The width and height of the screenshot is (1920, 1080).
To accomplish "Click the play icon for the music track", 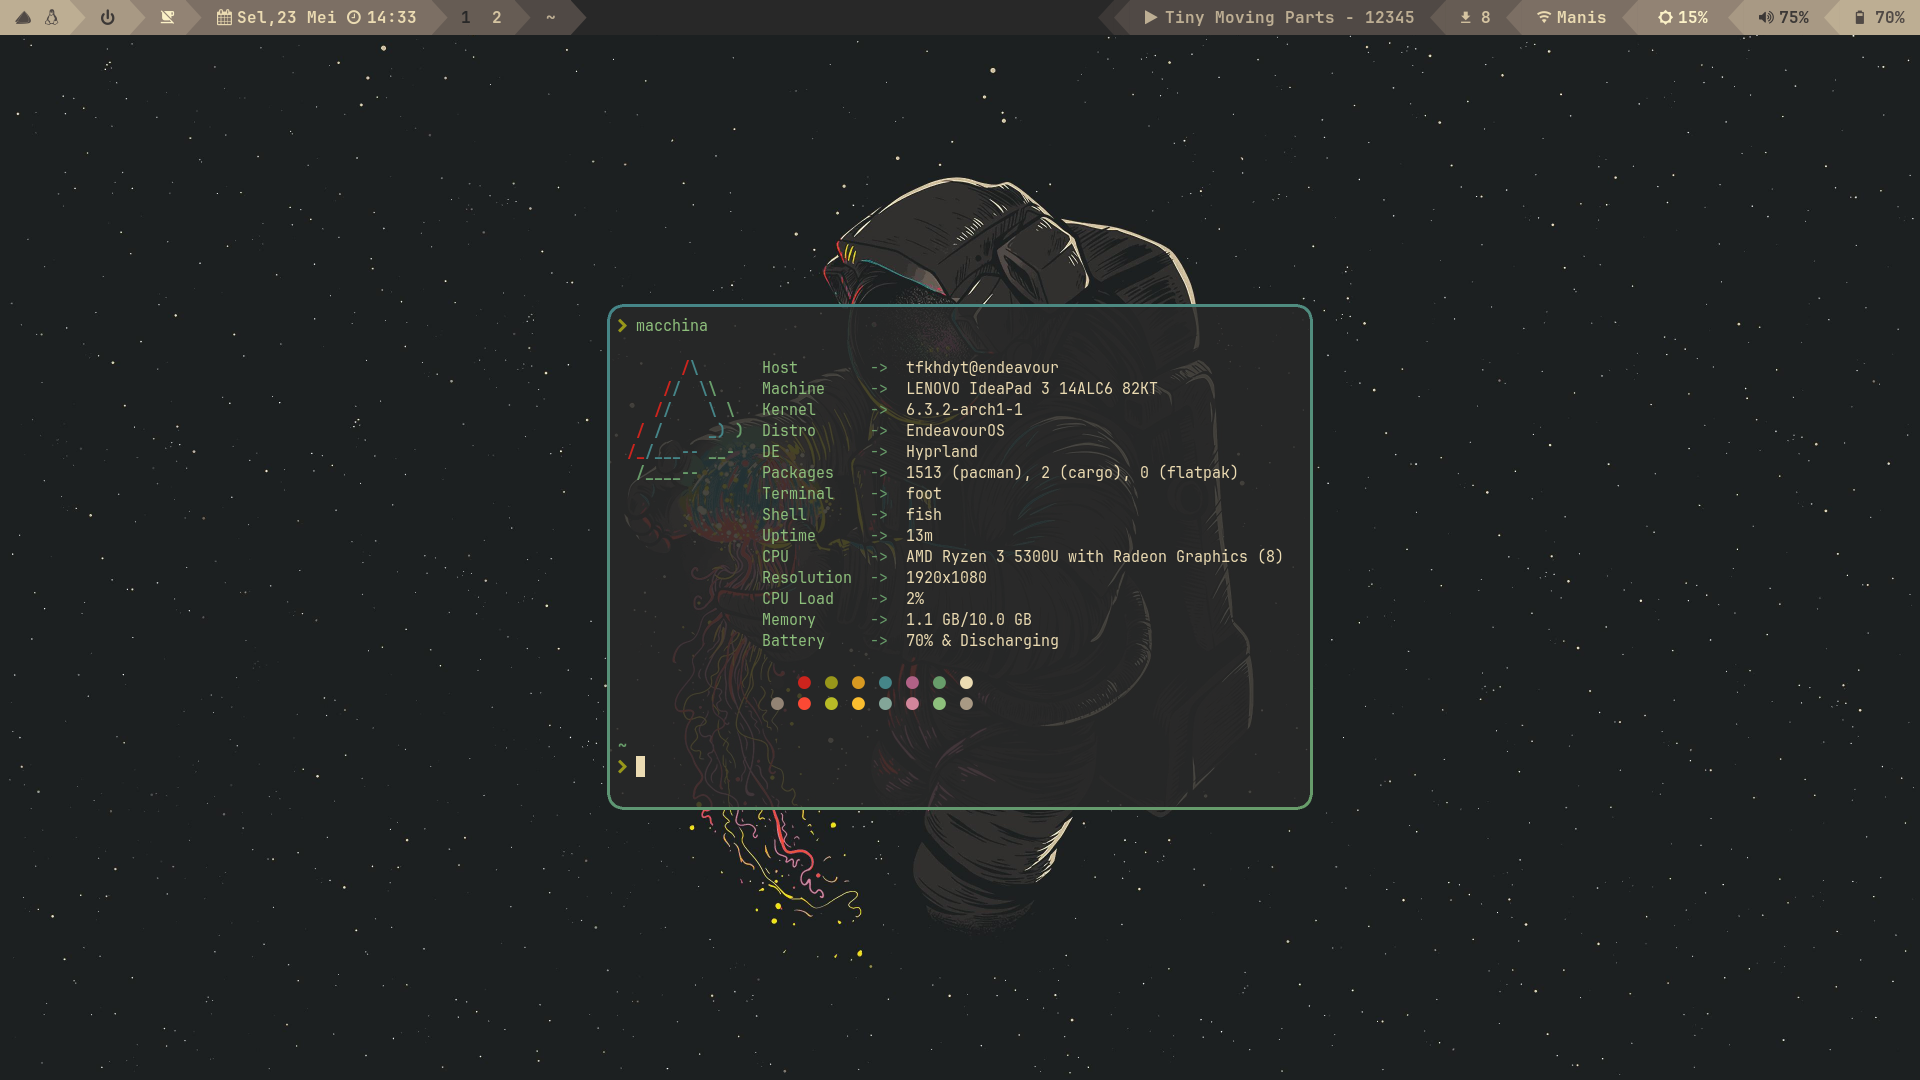I will pyautogui.click(x=1150, y=17).
